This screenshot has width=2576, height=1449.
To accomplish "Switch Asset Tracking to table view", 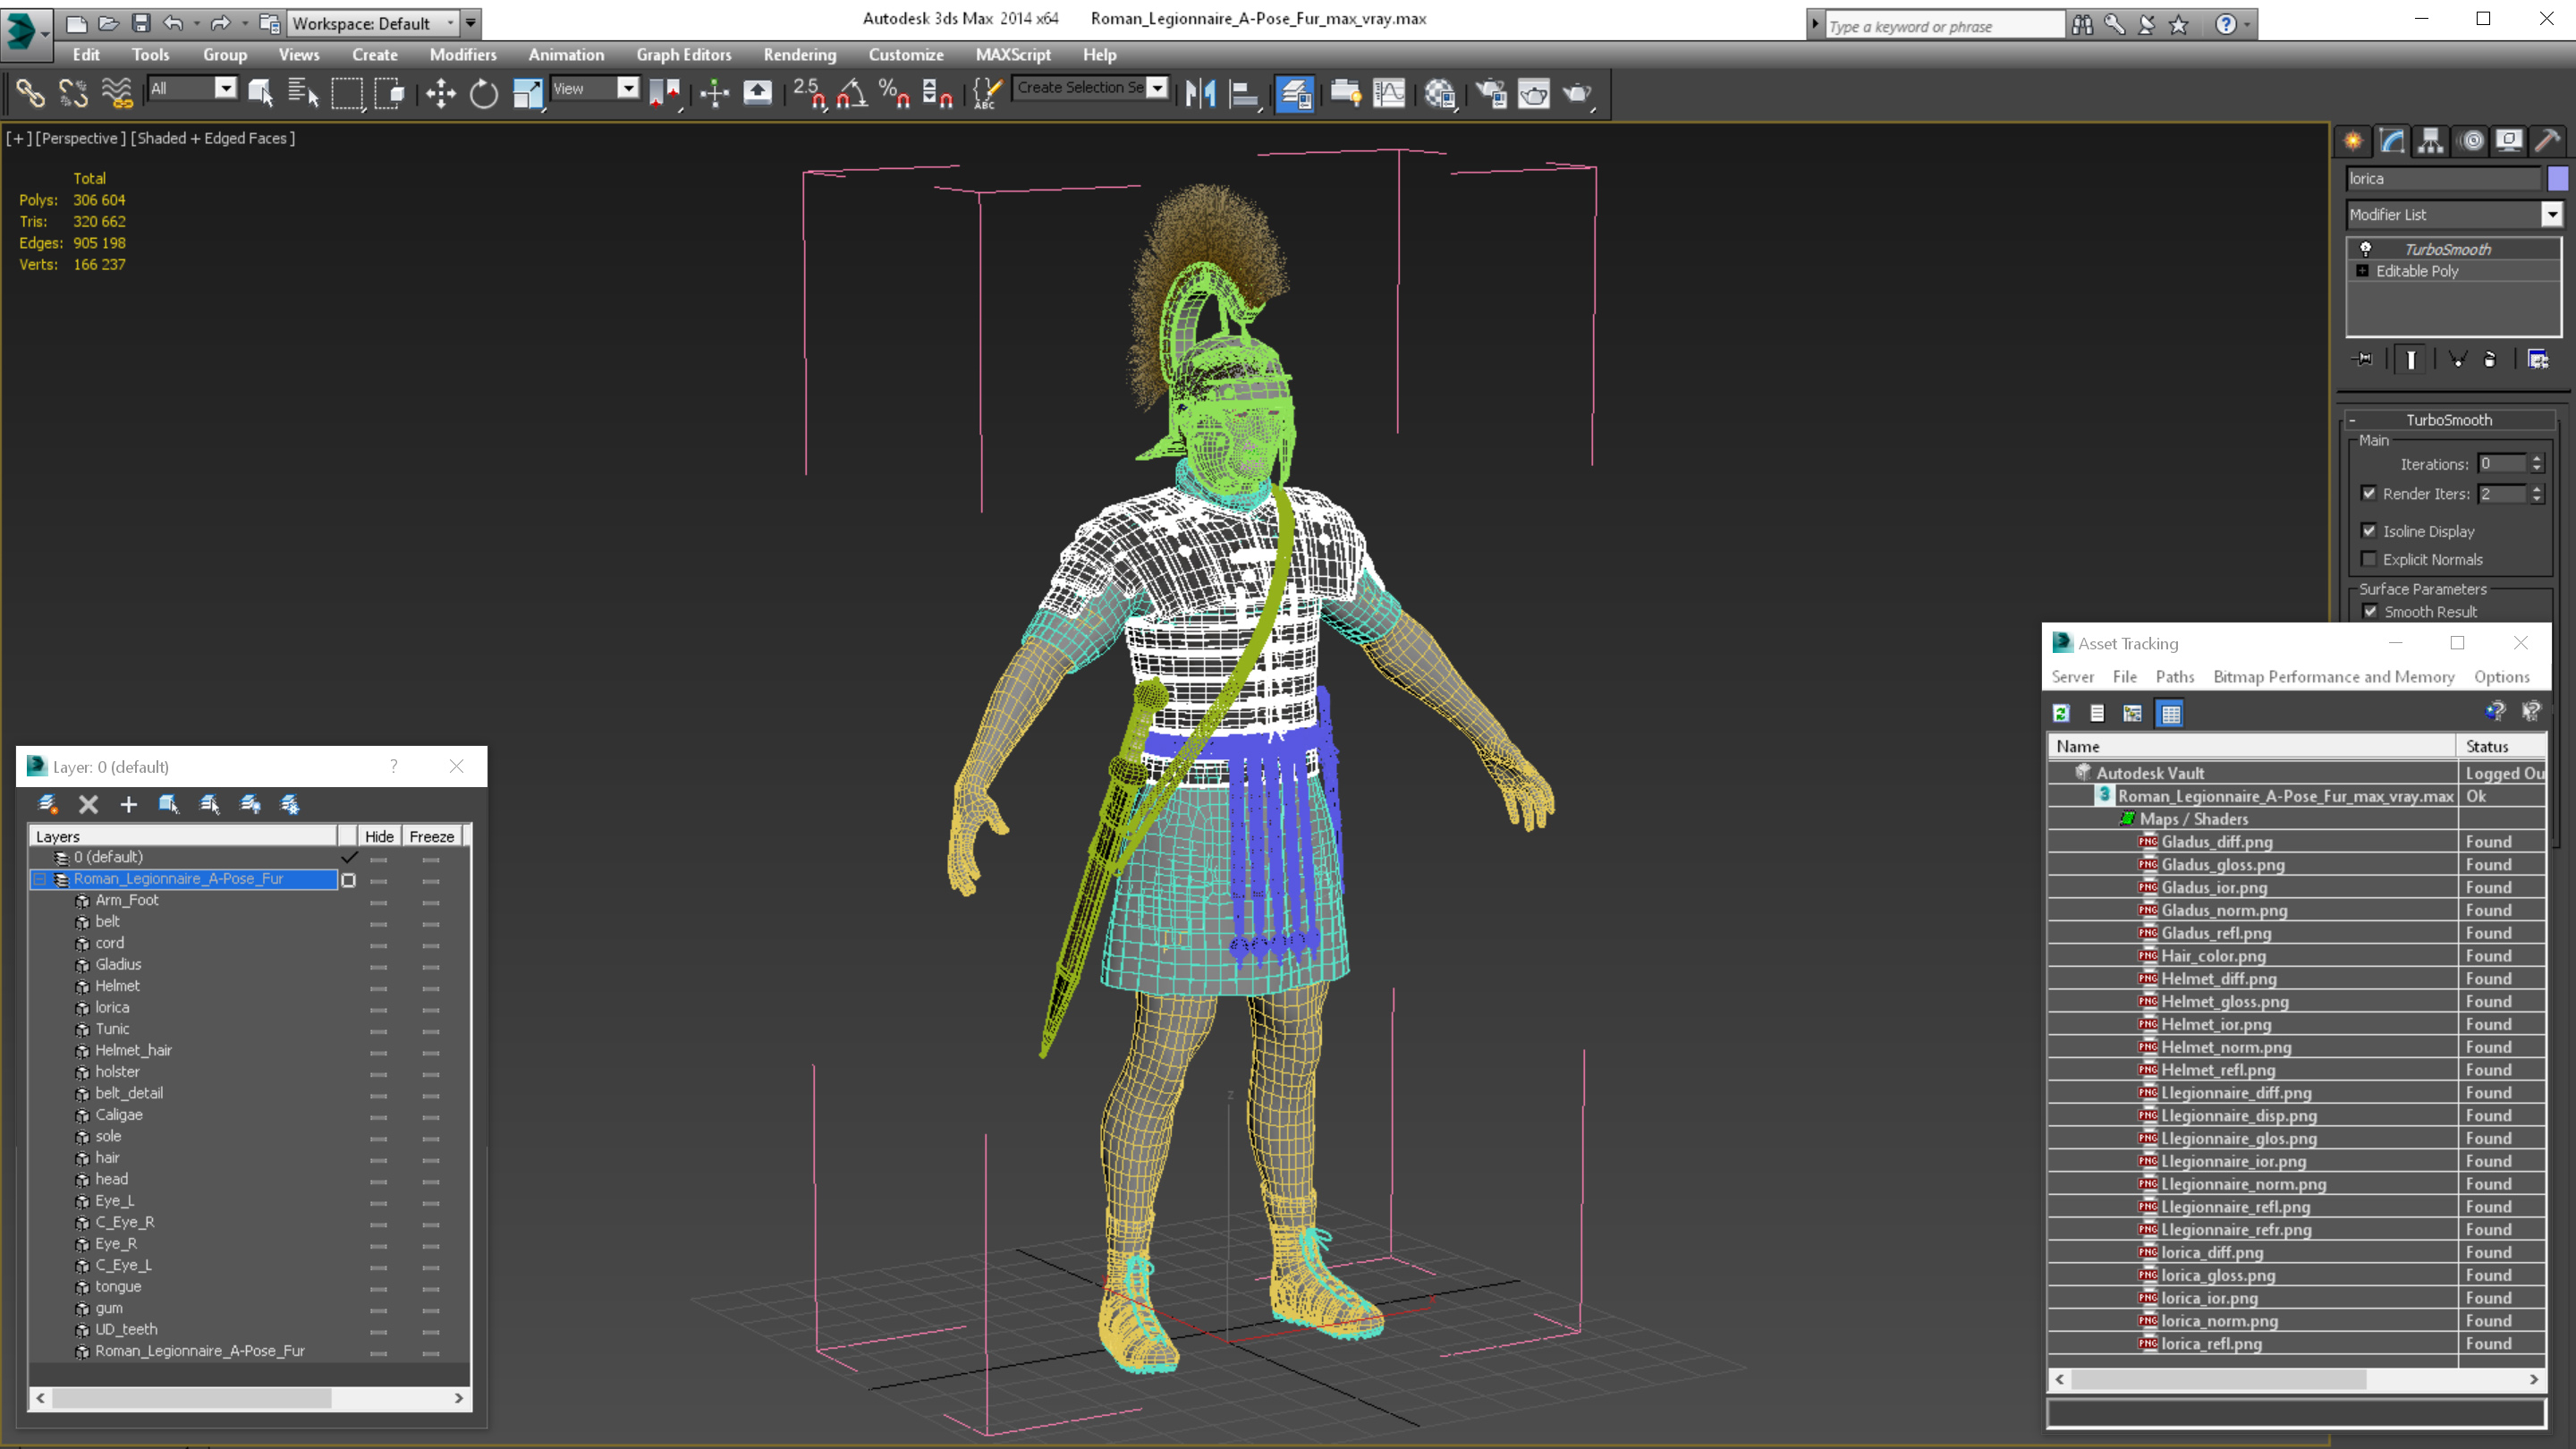I will [x=2171, y=713].
